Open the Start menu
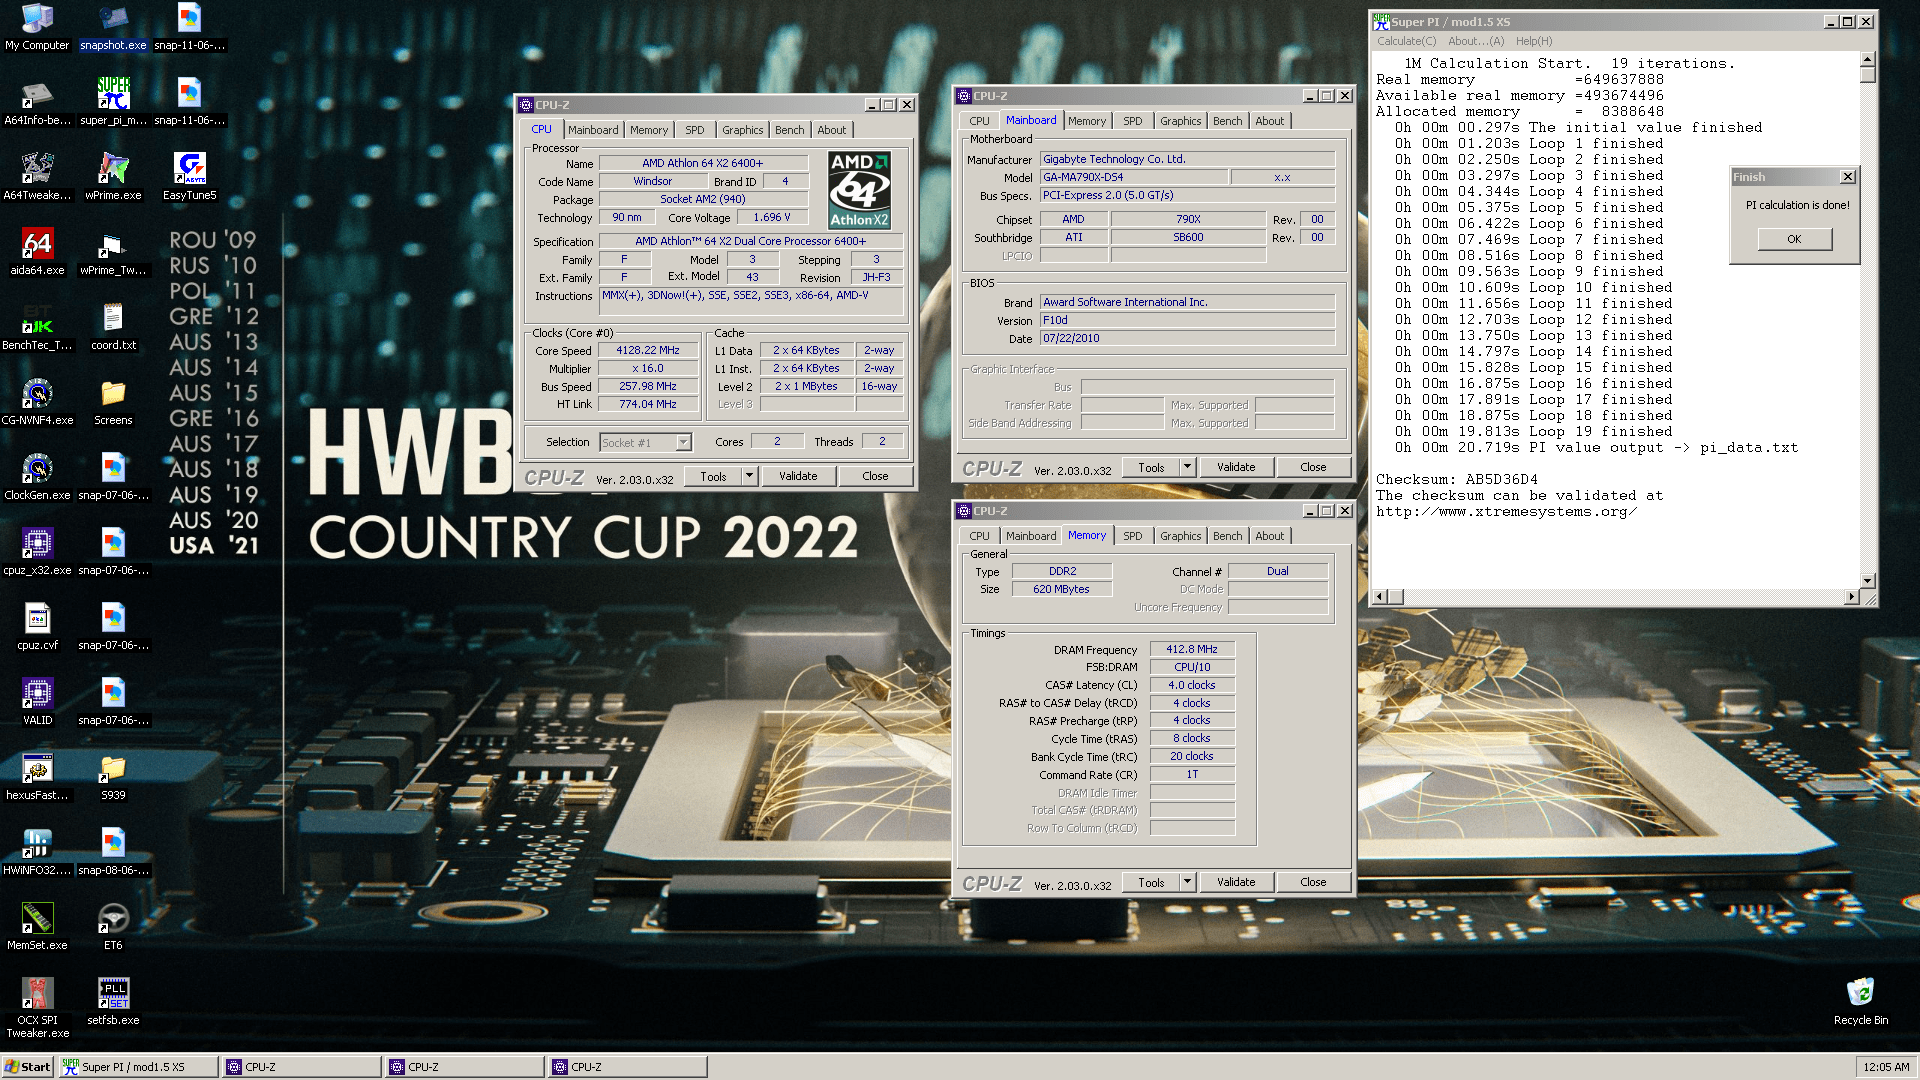Image resolution: width=1920 pixels, height=1080 pixels. click(x=27, y=1067)
